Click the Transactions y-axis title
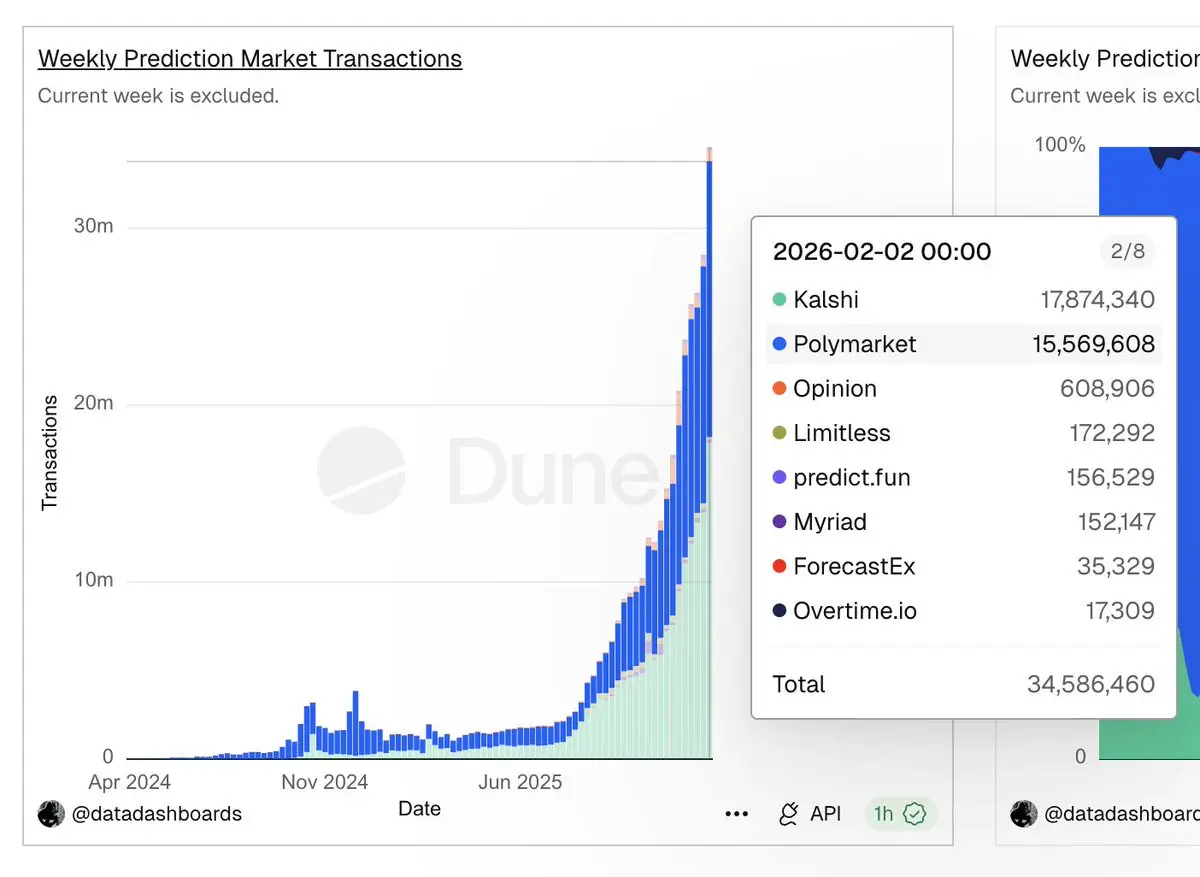Viewport: 1200px width, 877px height. point(50,453)
